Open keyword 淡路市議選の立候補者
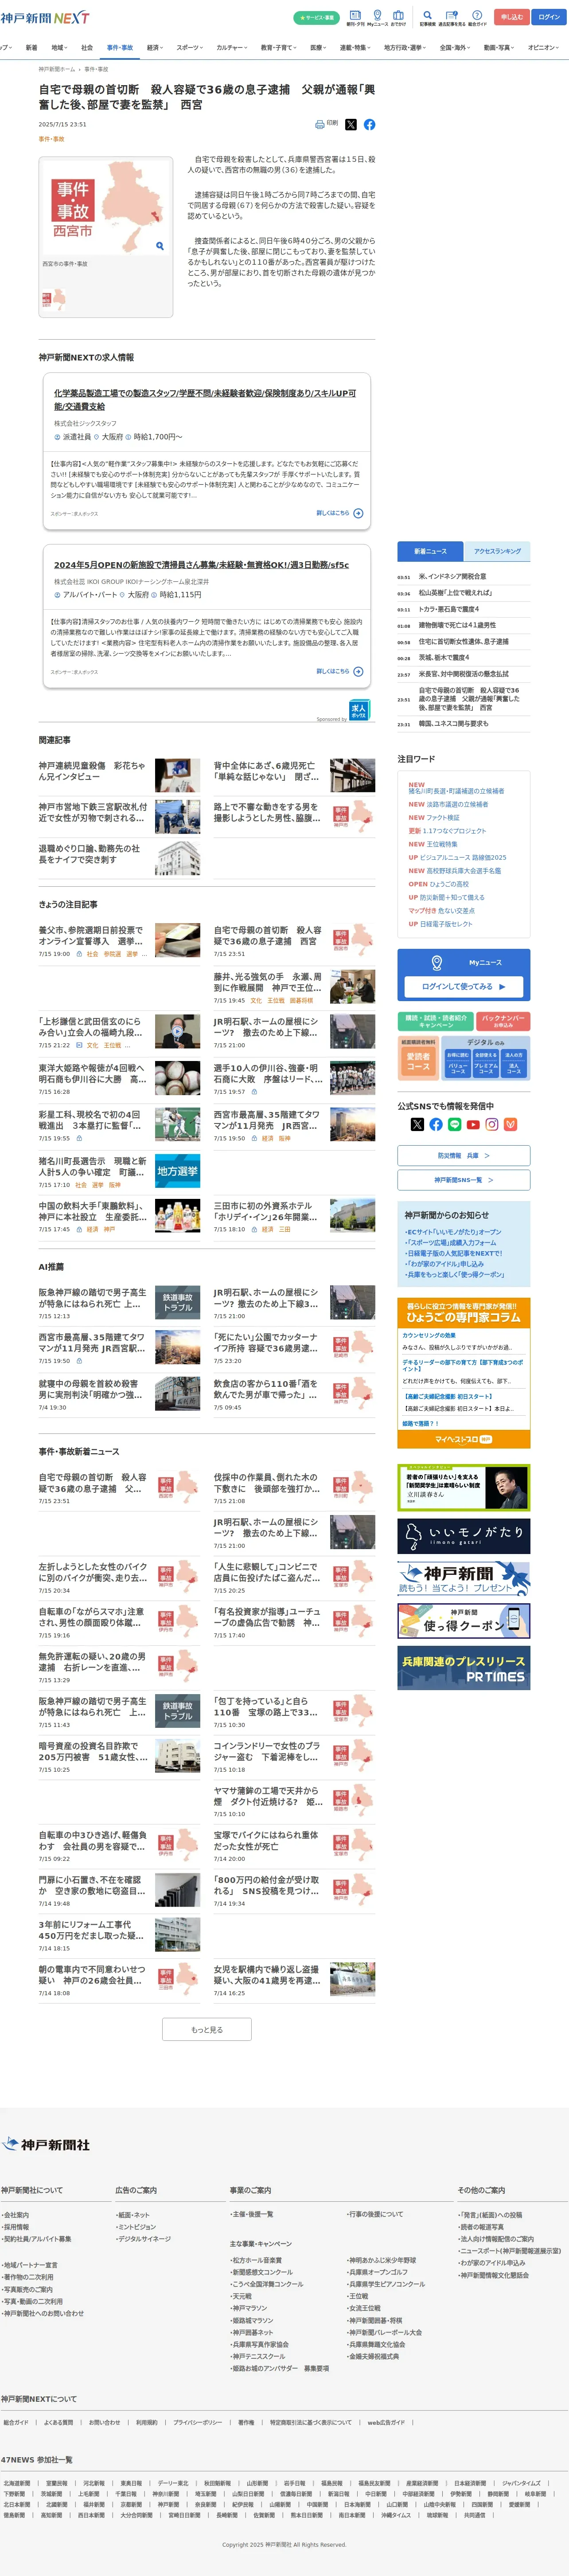Screen dimensions: 569x2576 tap(458, 804)
